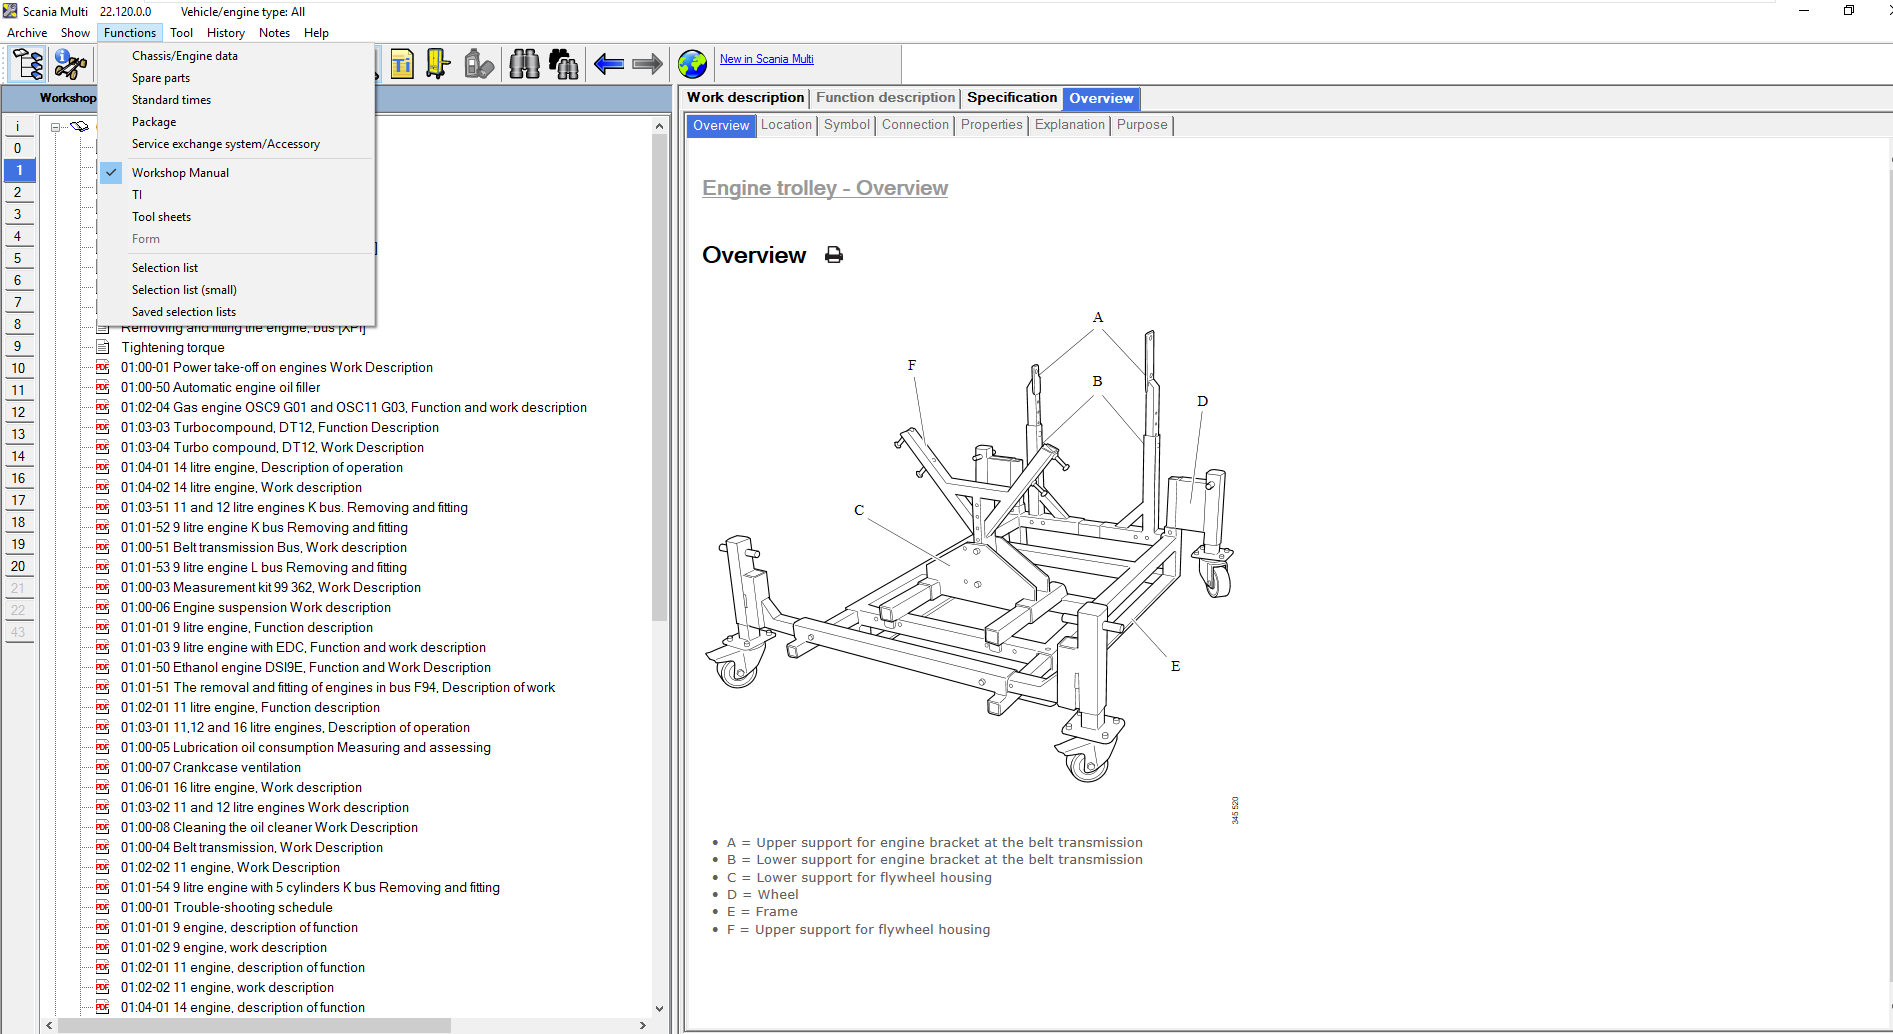Click the printer icon beside Overview heading

click(834, 255)
